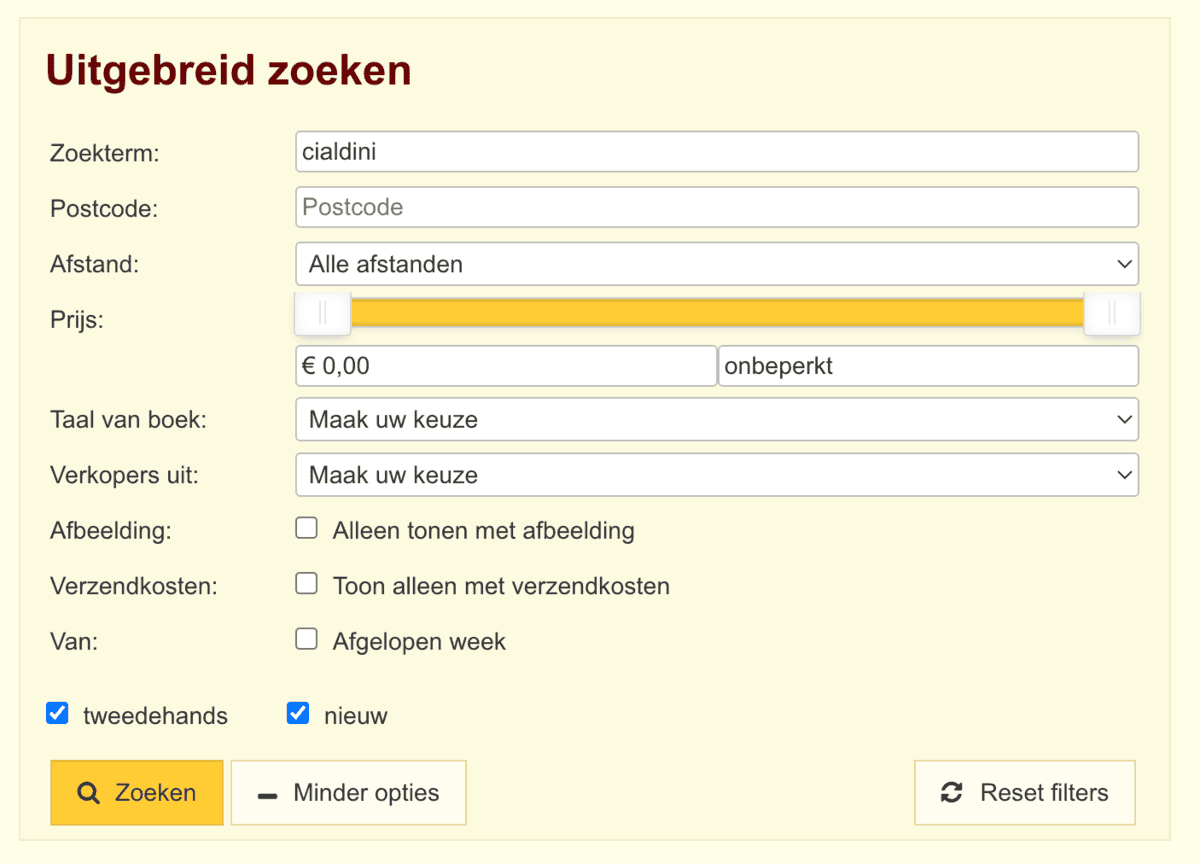This screenshot has height=864, width=1200.
Task: Uncheck the tweedehands checkbox
Action: [58, 714]
